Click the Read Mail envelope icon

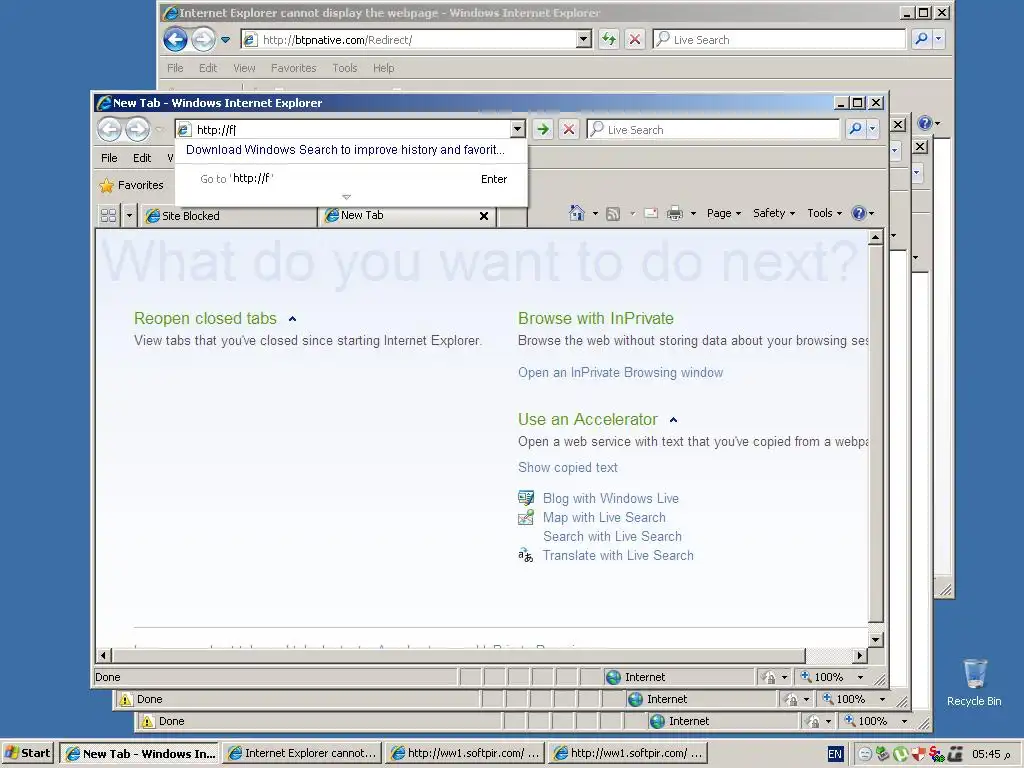pos(651,213)
